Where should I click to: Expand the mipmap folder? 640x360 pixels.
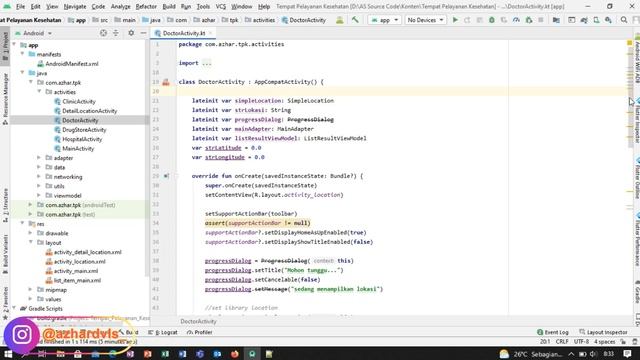pyautogui.click(x=31, y=290)
